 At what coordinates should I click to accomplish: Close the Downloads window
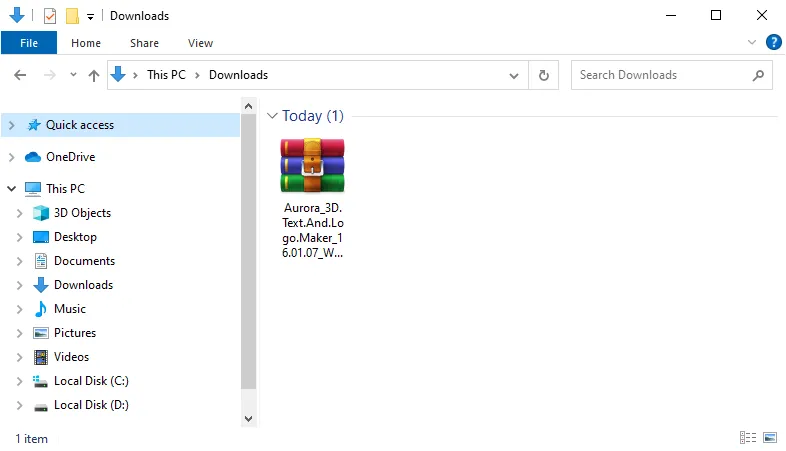pos(762,16)
